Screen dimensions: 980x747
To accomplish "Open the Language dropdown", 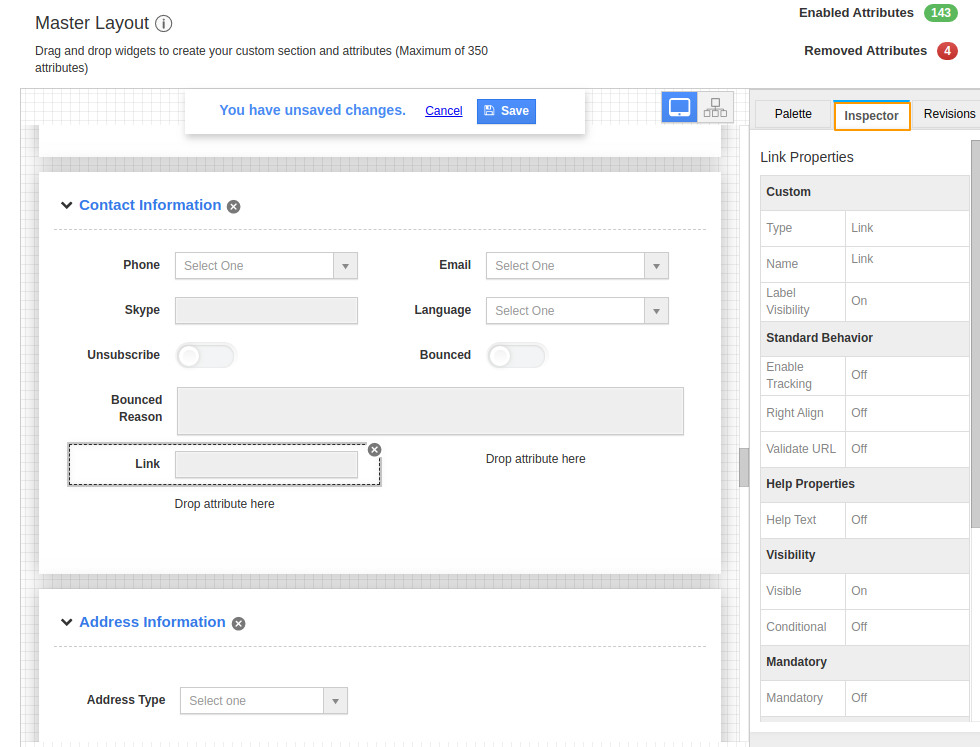I will click(577, 311).
